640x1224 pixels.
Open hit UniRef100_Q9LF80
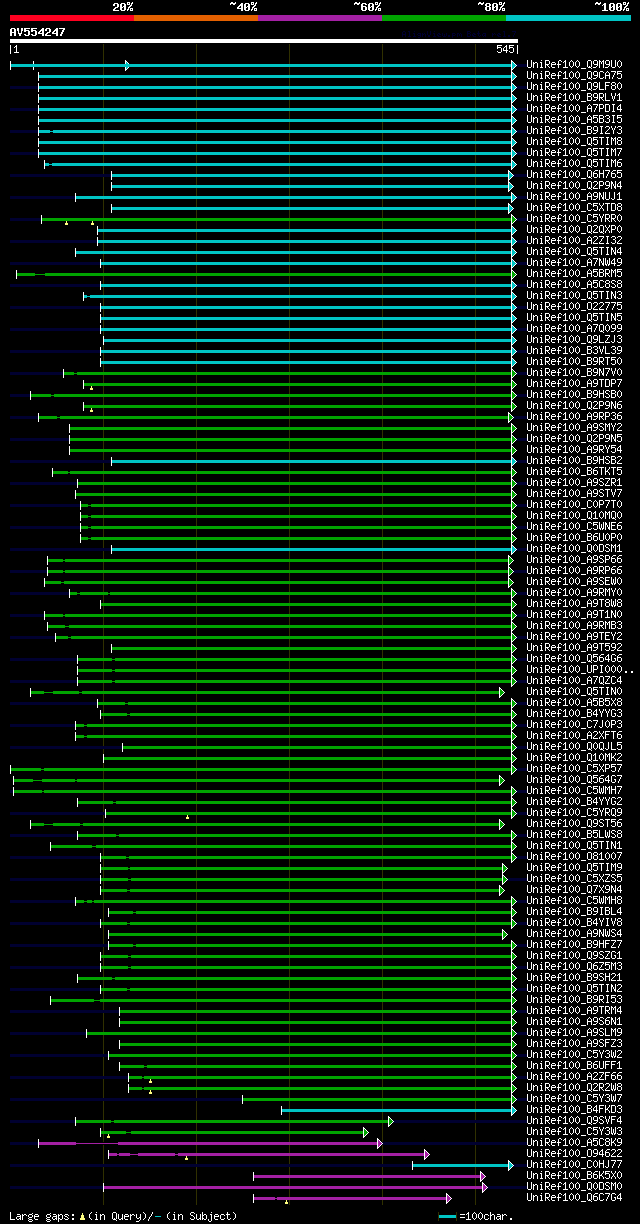point(574,87)
